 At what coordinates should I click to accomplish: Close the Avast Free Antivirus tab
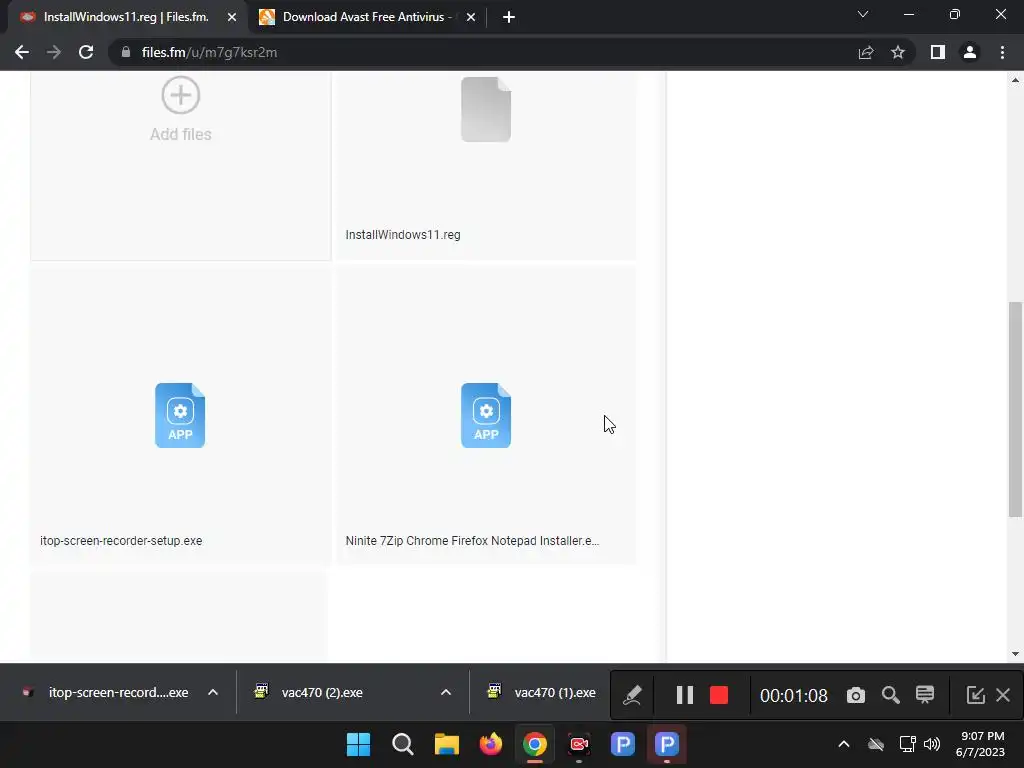tap(471, 18)
